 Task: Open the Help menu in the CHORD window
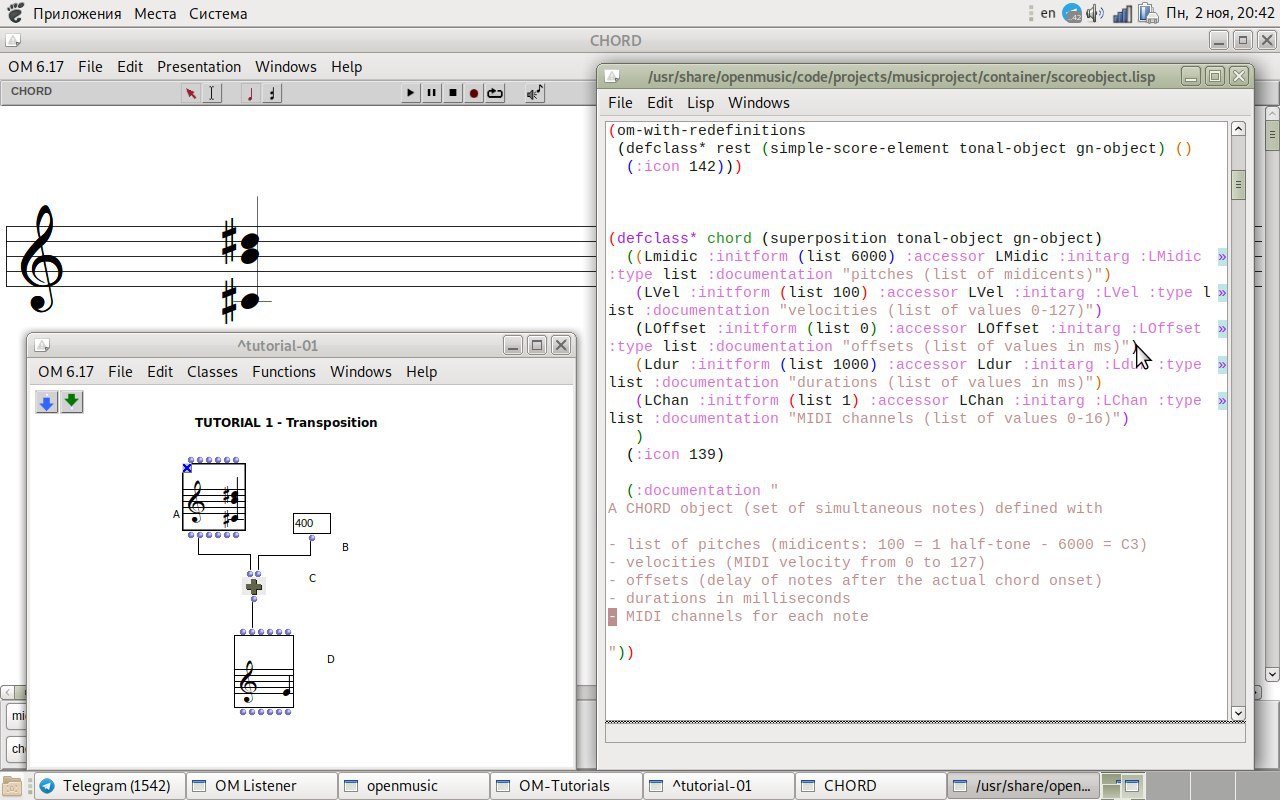[346, 67]
